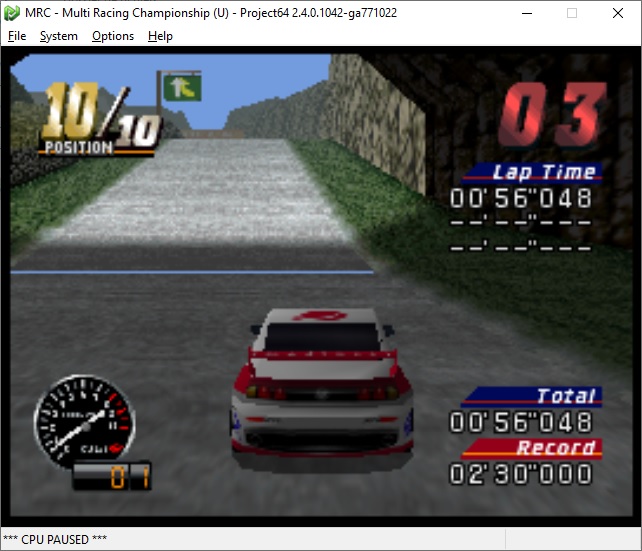Click the 10/10 position indicator

(x=100, y=119)
